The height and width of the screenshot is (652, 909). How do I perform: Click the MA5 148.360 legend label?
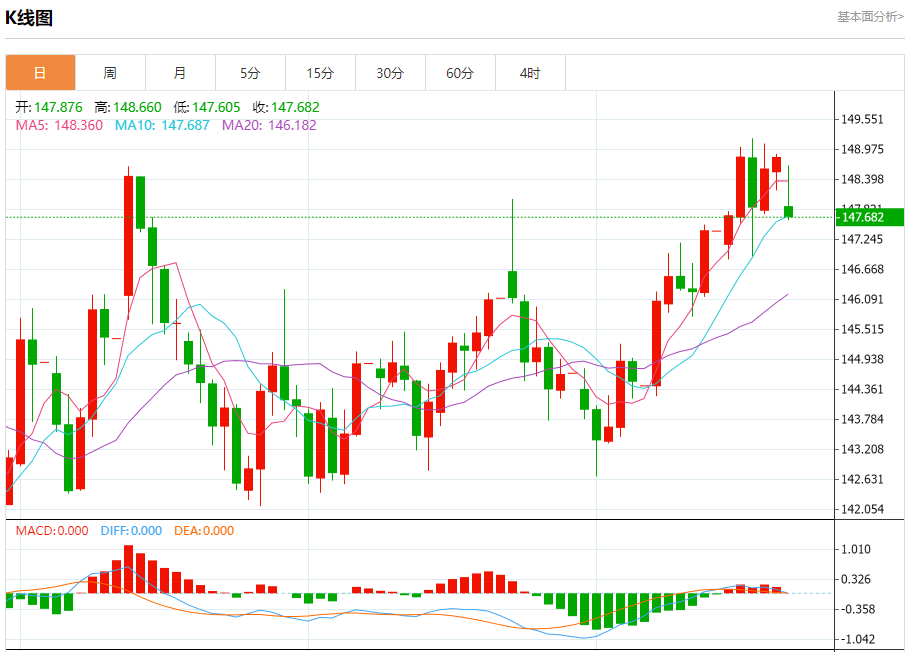pos(59,125)
